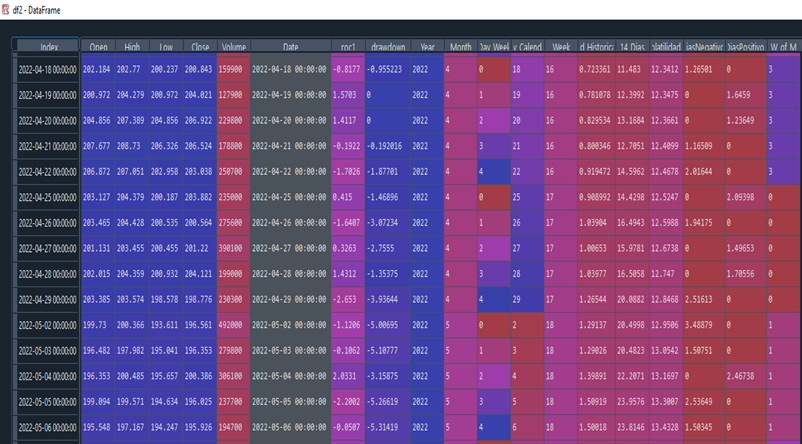
Task: Select roc1 cell -0.8177
Action: tap(348, 70)
